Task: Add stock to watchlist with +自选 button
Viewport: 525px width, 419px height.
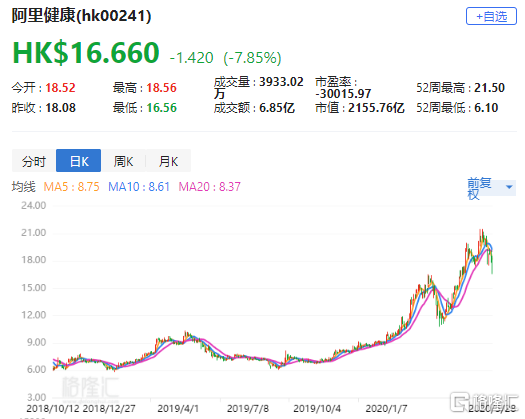Action: (x=491, y=16)
